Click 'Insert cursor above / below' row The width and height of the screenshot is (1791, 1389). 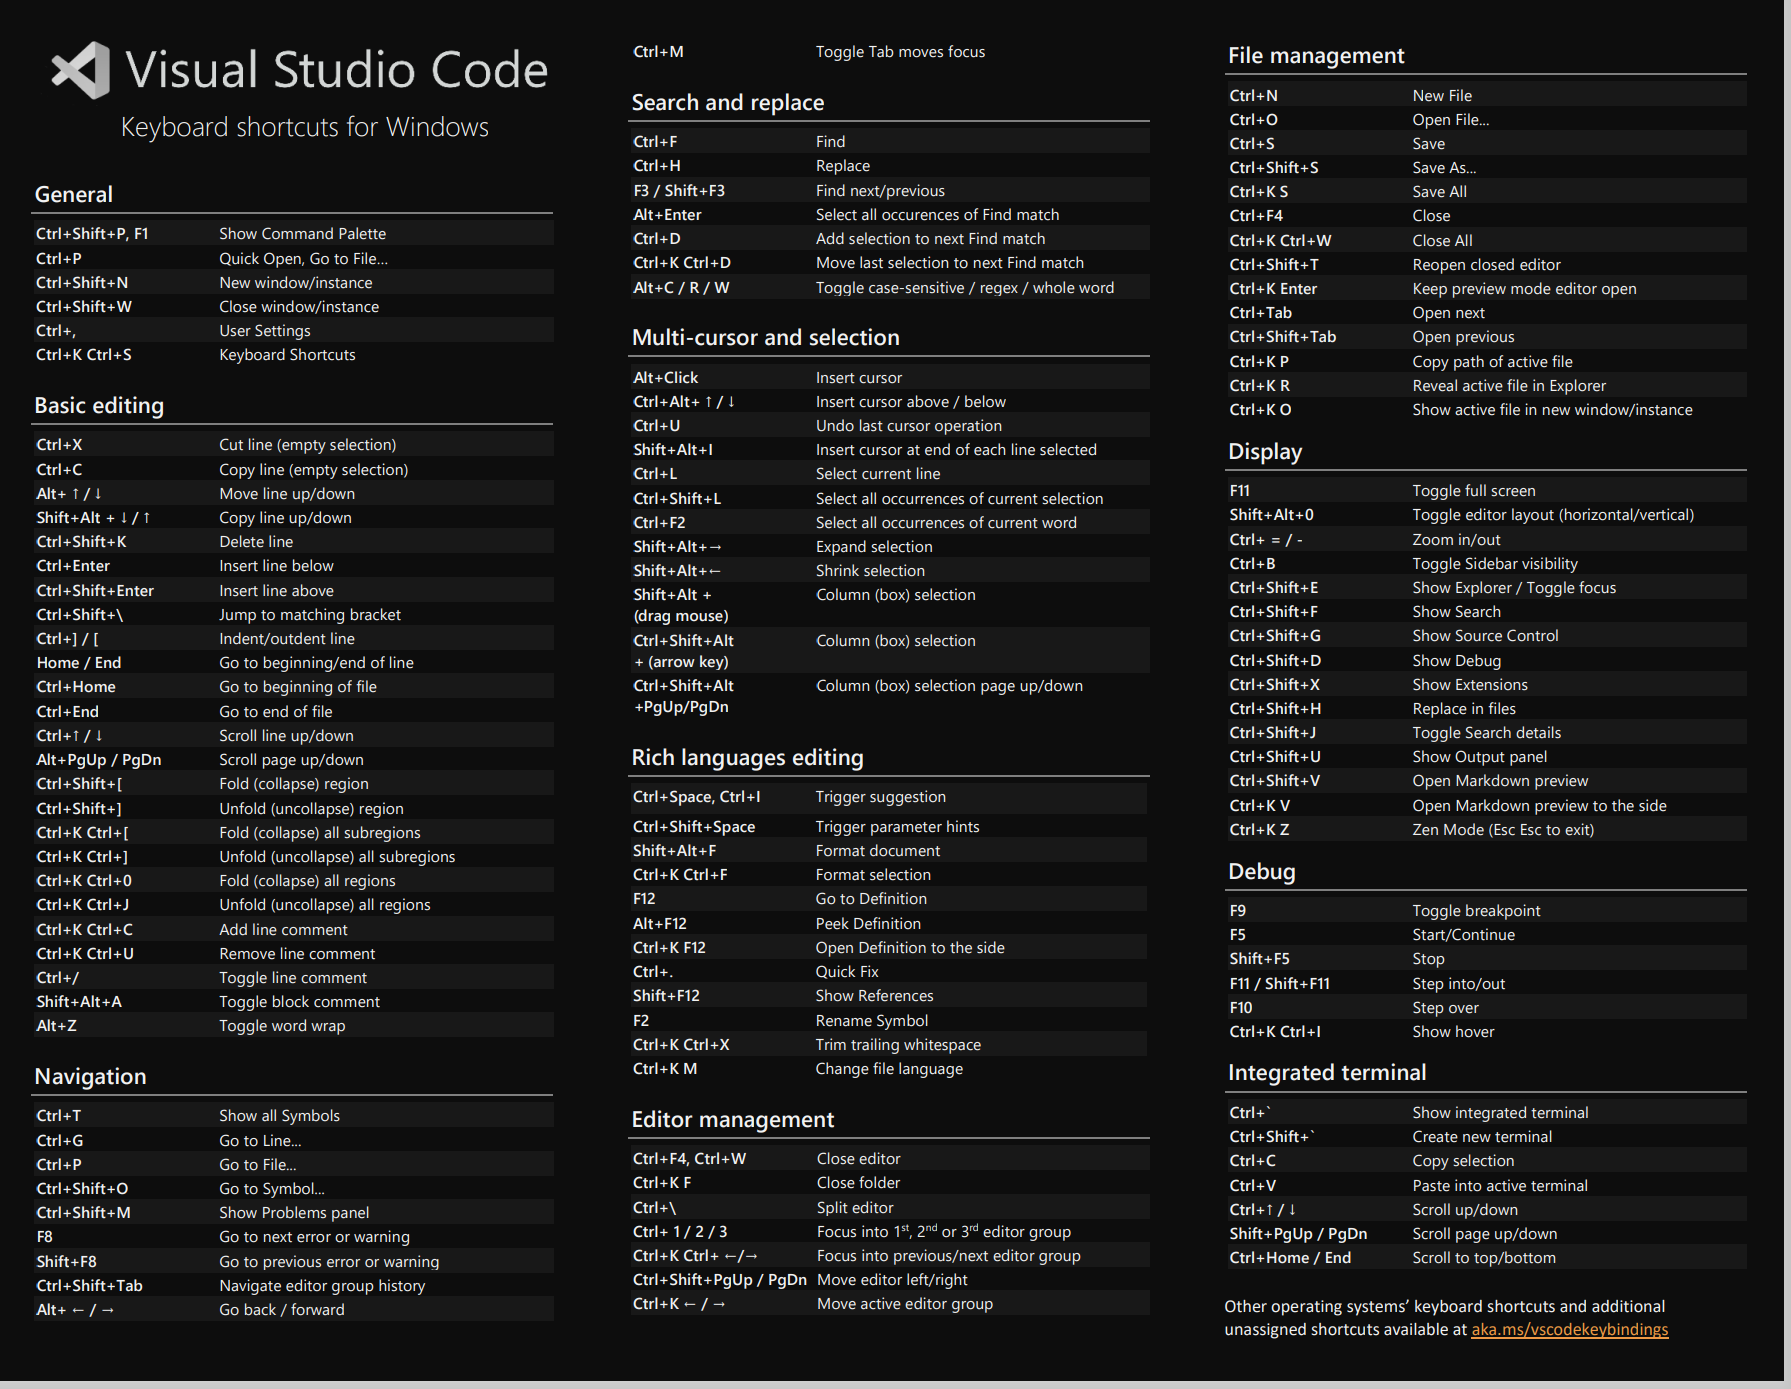(890, 402)
